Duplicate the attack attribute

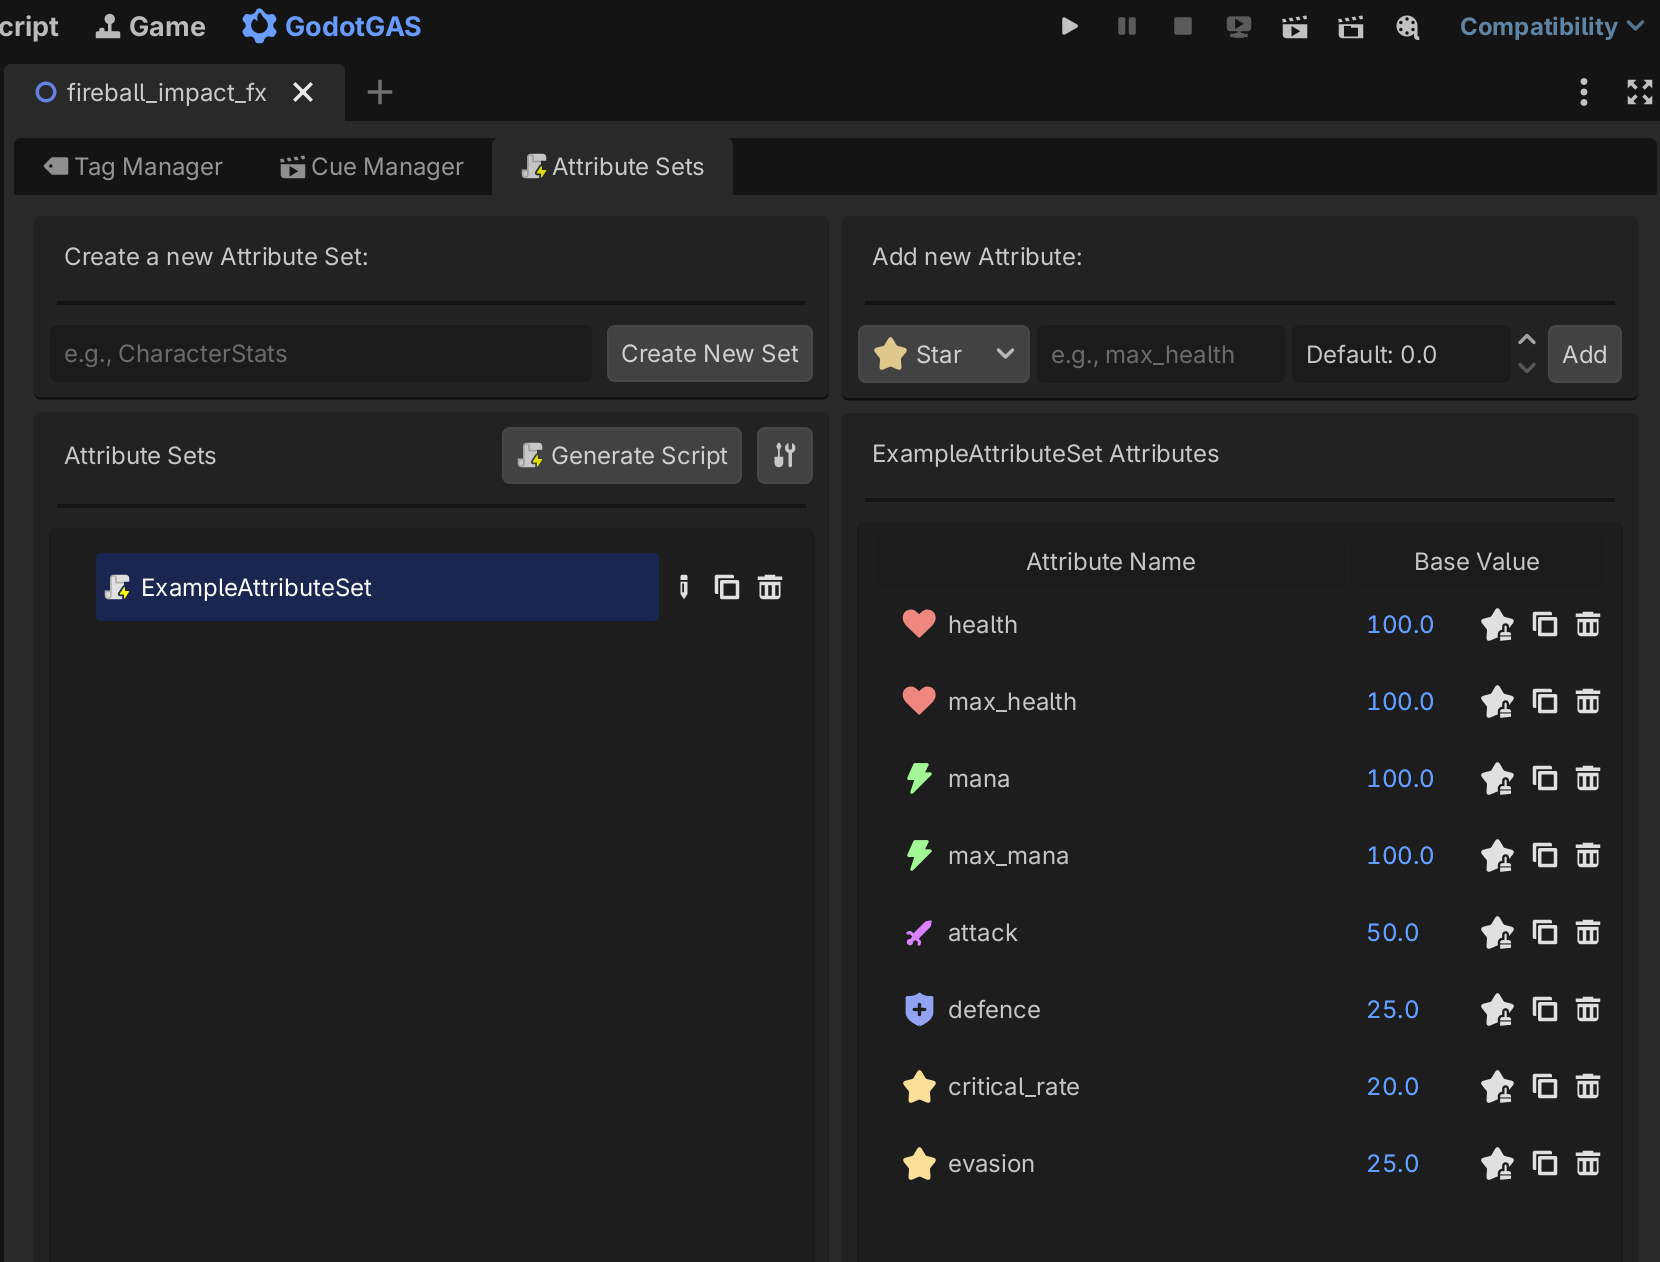click(x=1545, y=933)
